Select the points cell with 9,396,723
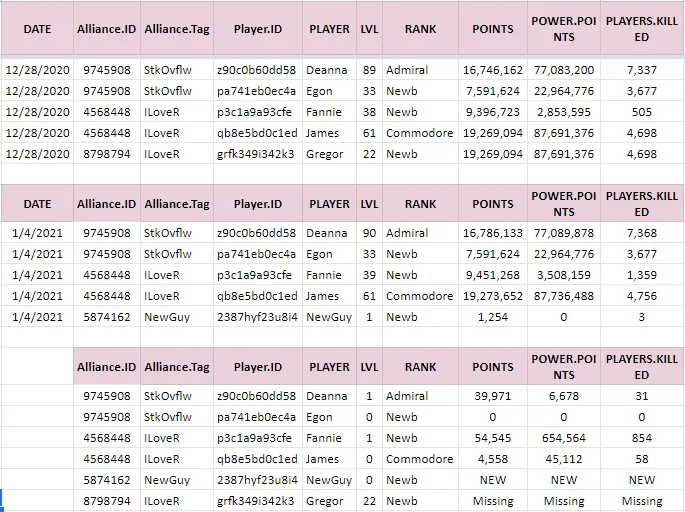Image resolution: width=685 pixels, height=512 pixels. (x=493, y=112)
